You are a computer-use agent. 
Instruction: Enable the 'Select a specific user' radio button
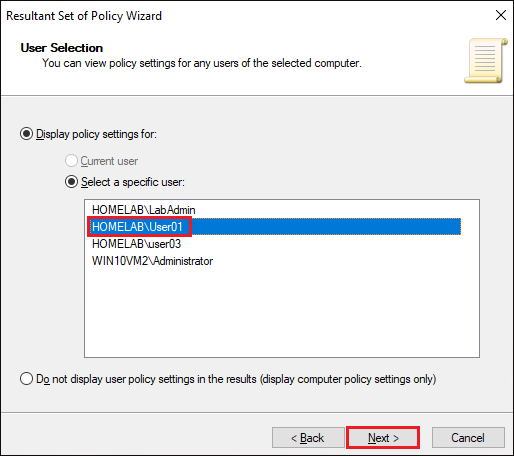click(71, 182)
